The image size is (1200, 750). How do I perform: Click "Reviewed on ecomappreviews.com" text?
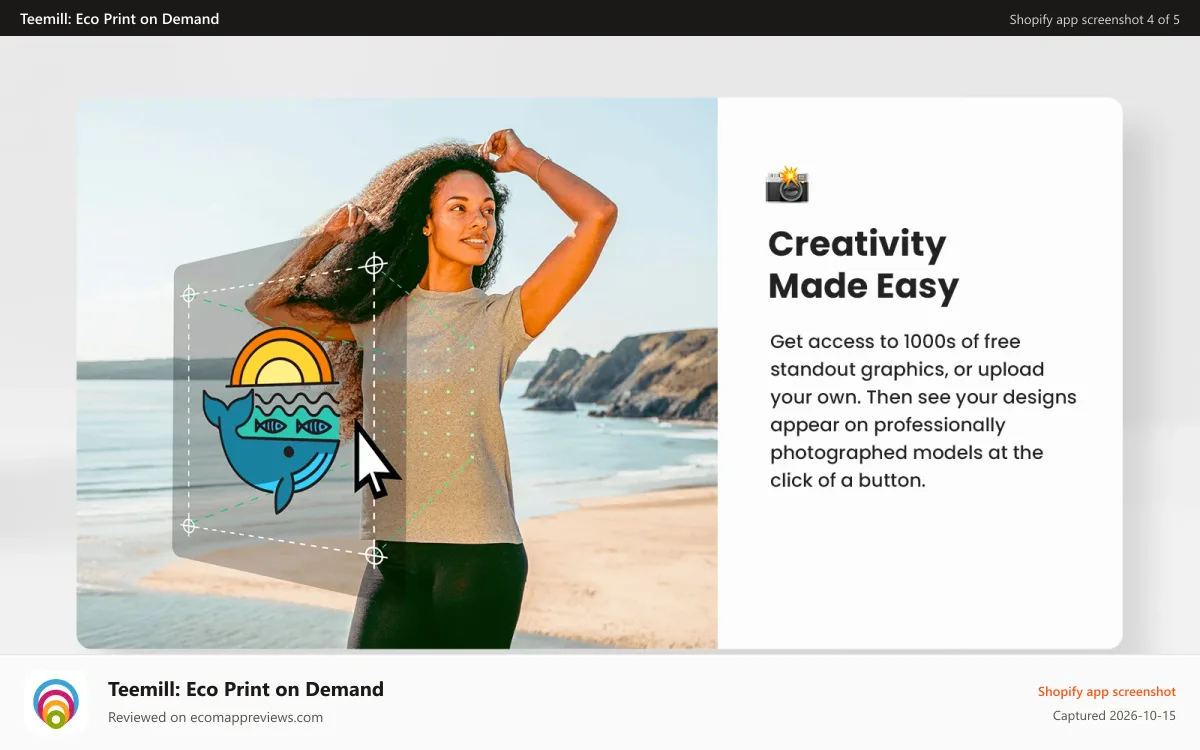(x=215, y=717)
